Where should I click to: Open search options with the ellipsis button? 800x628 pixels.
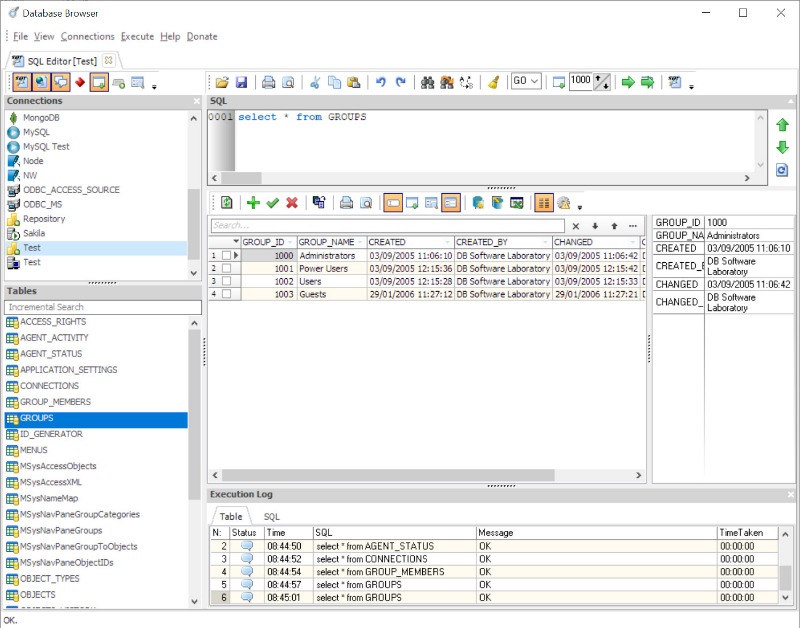click(x=633, y=226)
